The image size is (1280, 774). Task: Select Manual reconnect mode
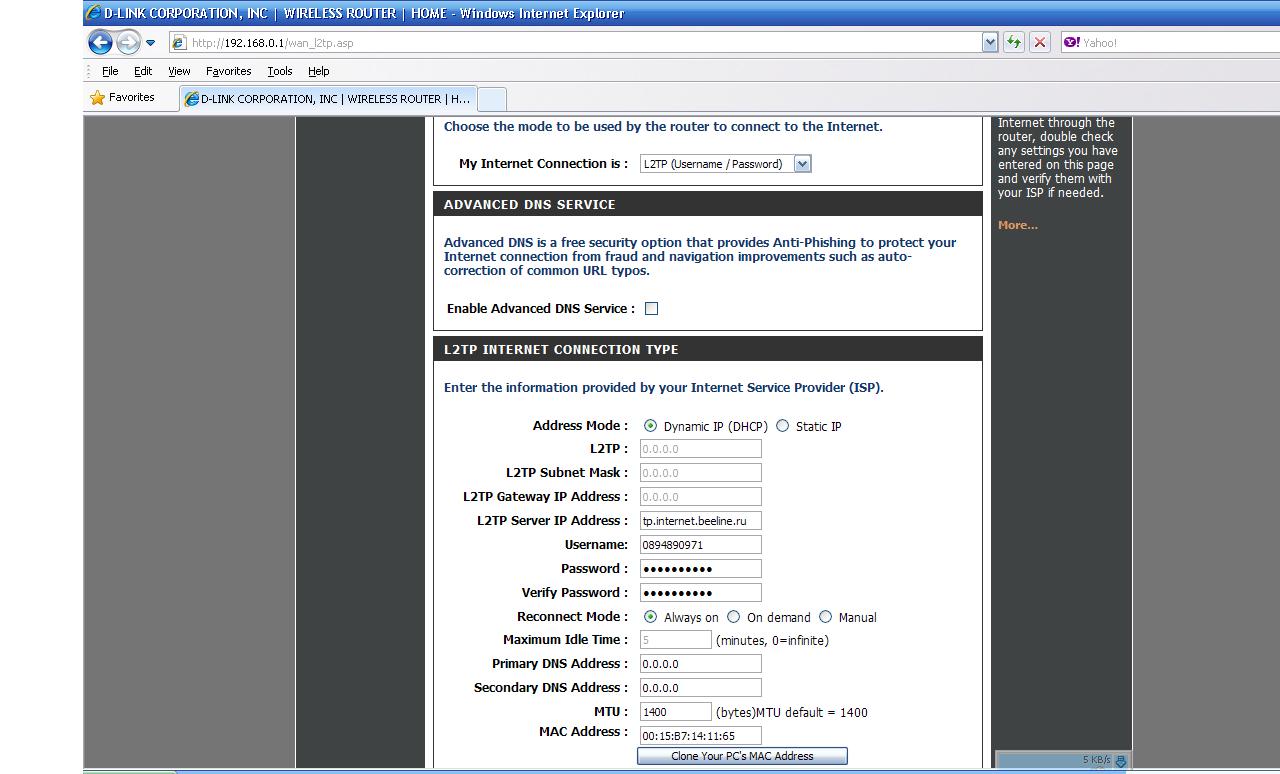826,617
